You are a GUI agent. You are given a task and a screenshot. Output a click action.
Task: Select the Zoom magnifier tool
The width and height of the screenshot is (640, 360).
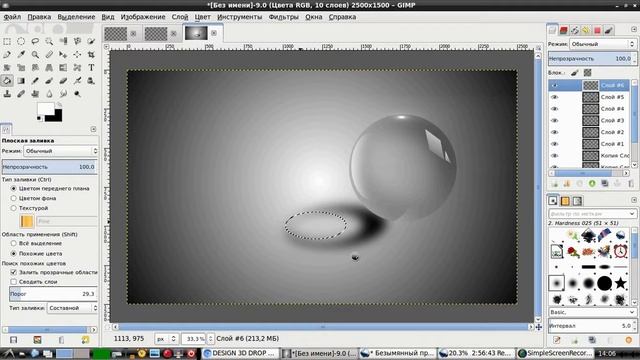click(35, 54)
